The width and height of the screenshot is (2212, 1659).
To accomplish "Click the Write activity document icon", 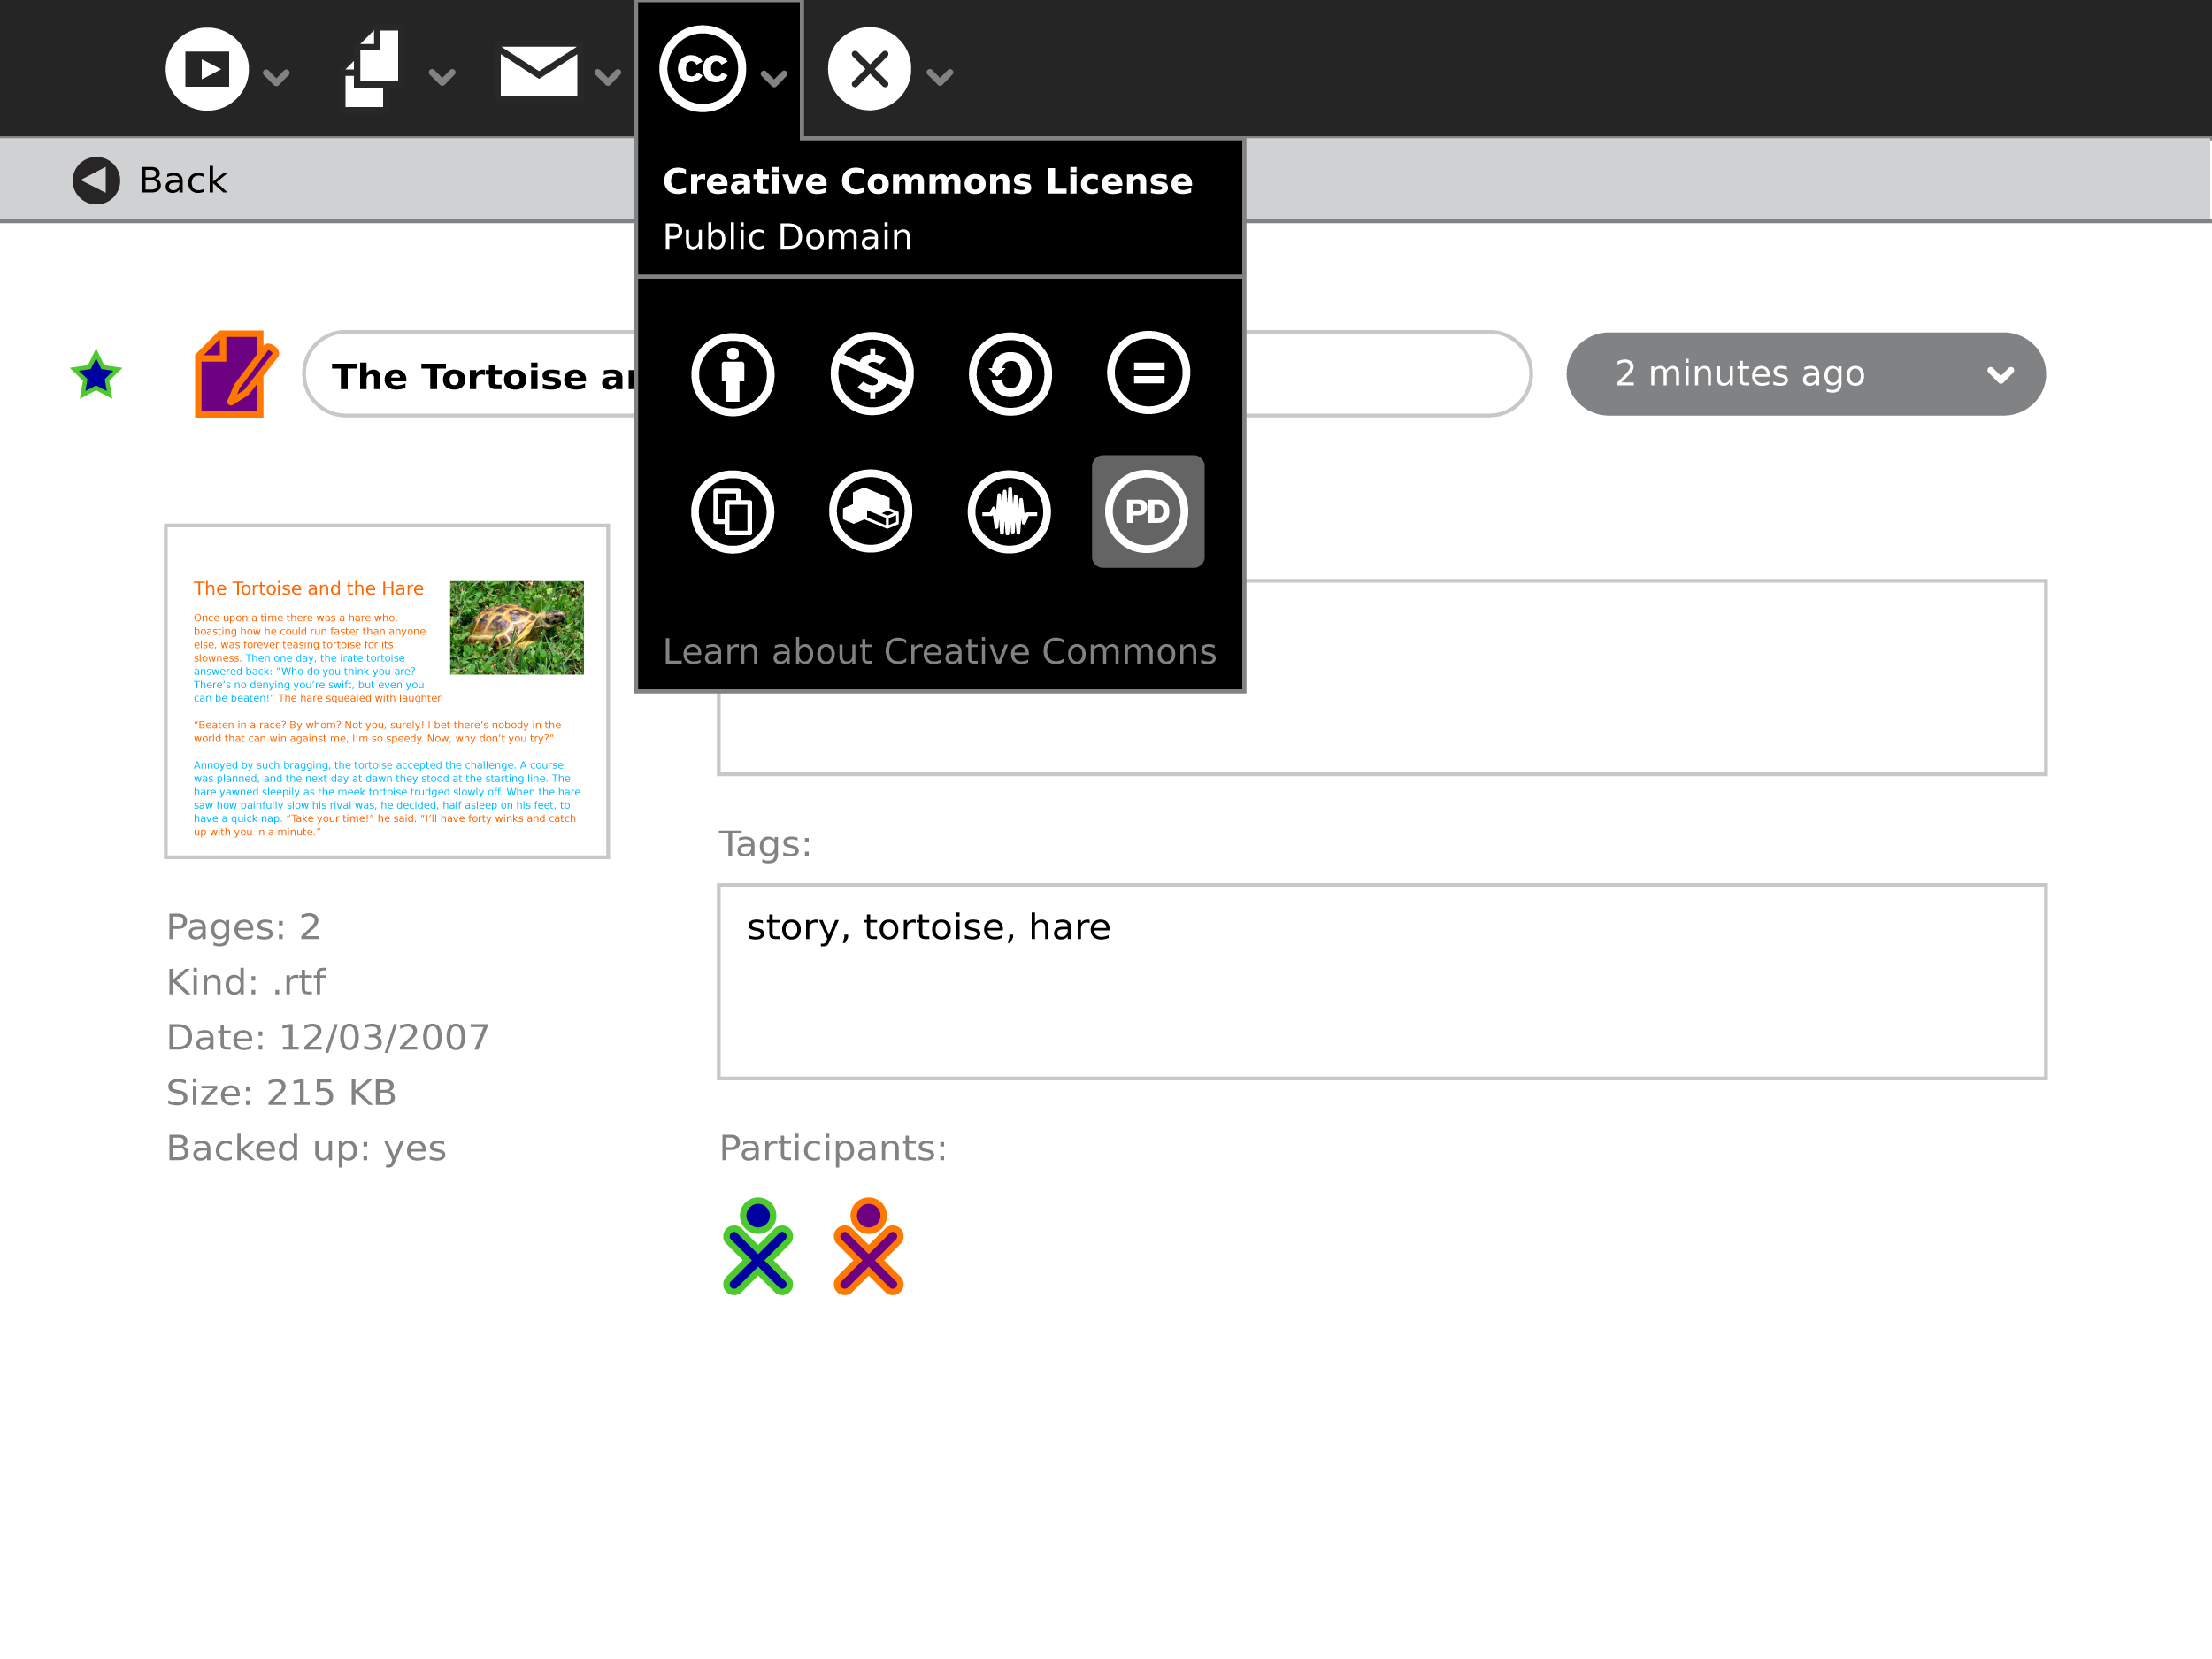I will tap(235, 373).
